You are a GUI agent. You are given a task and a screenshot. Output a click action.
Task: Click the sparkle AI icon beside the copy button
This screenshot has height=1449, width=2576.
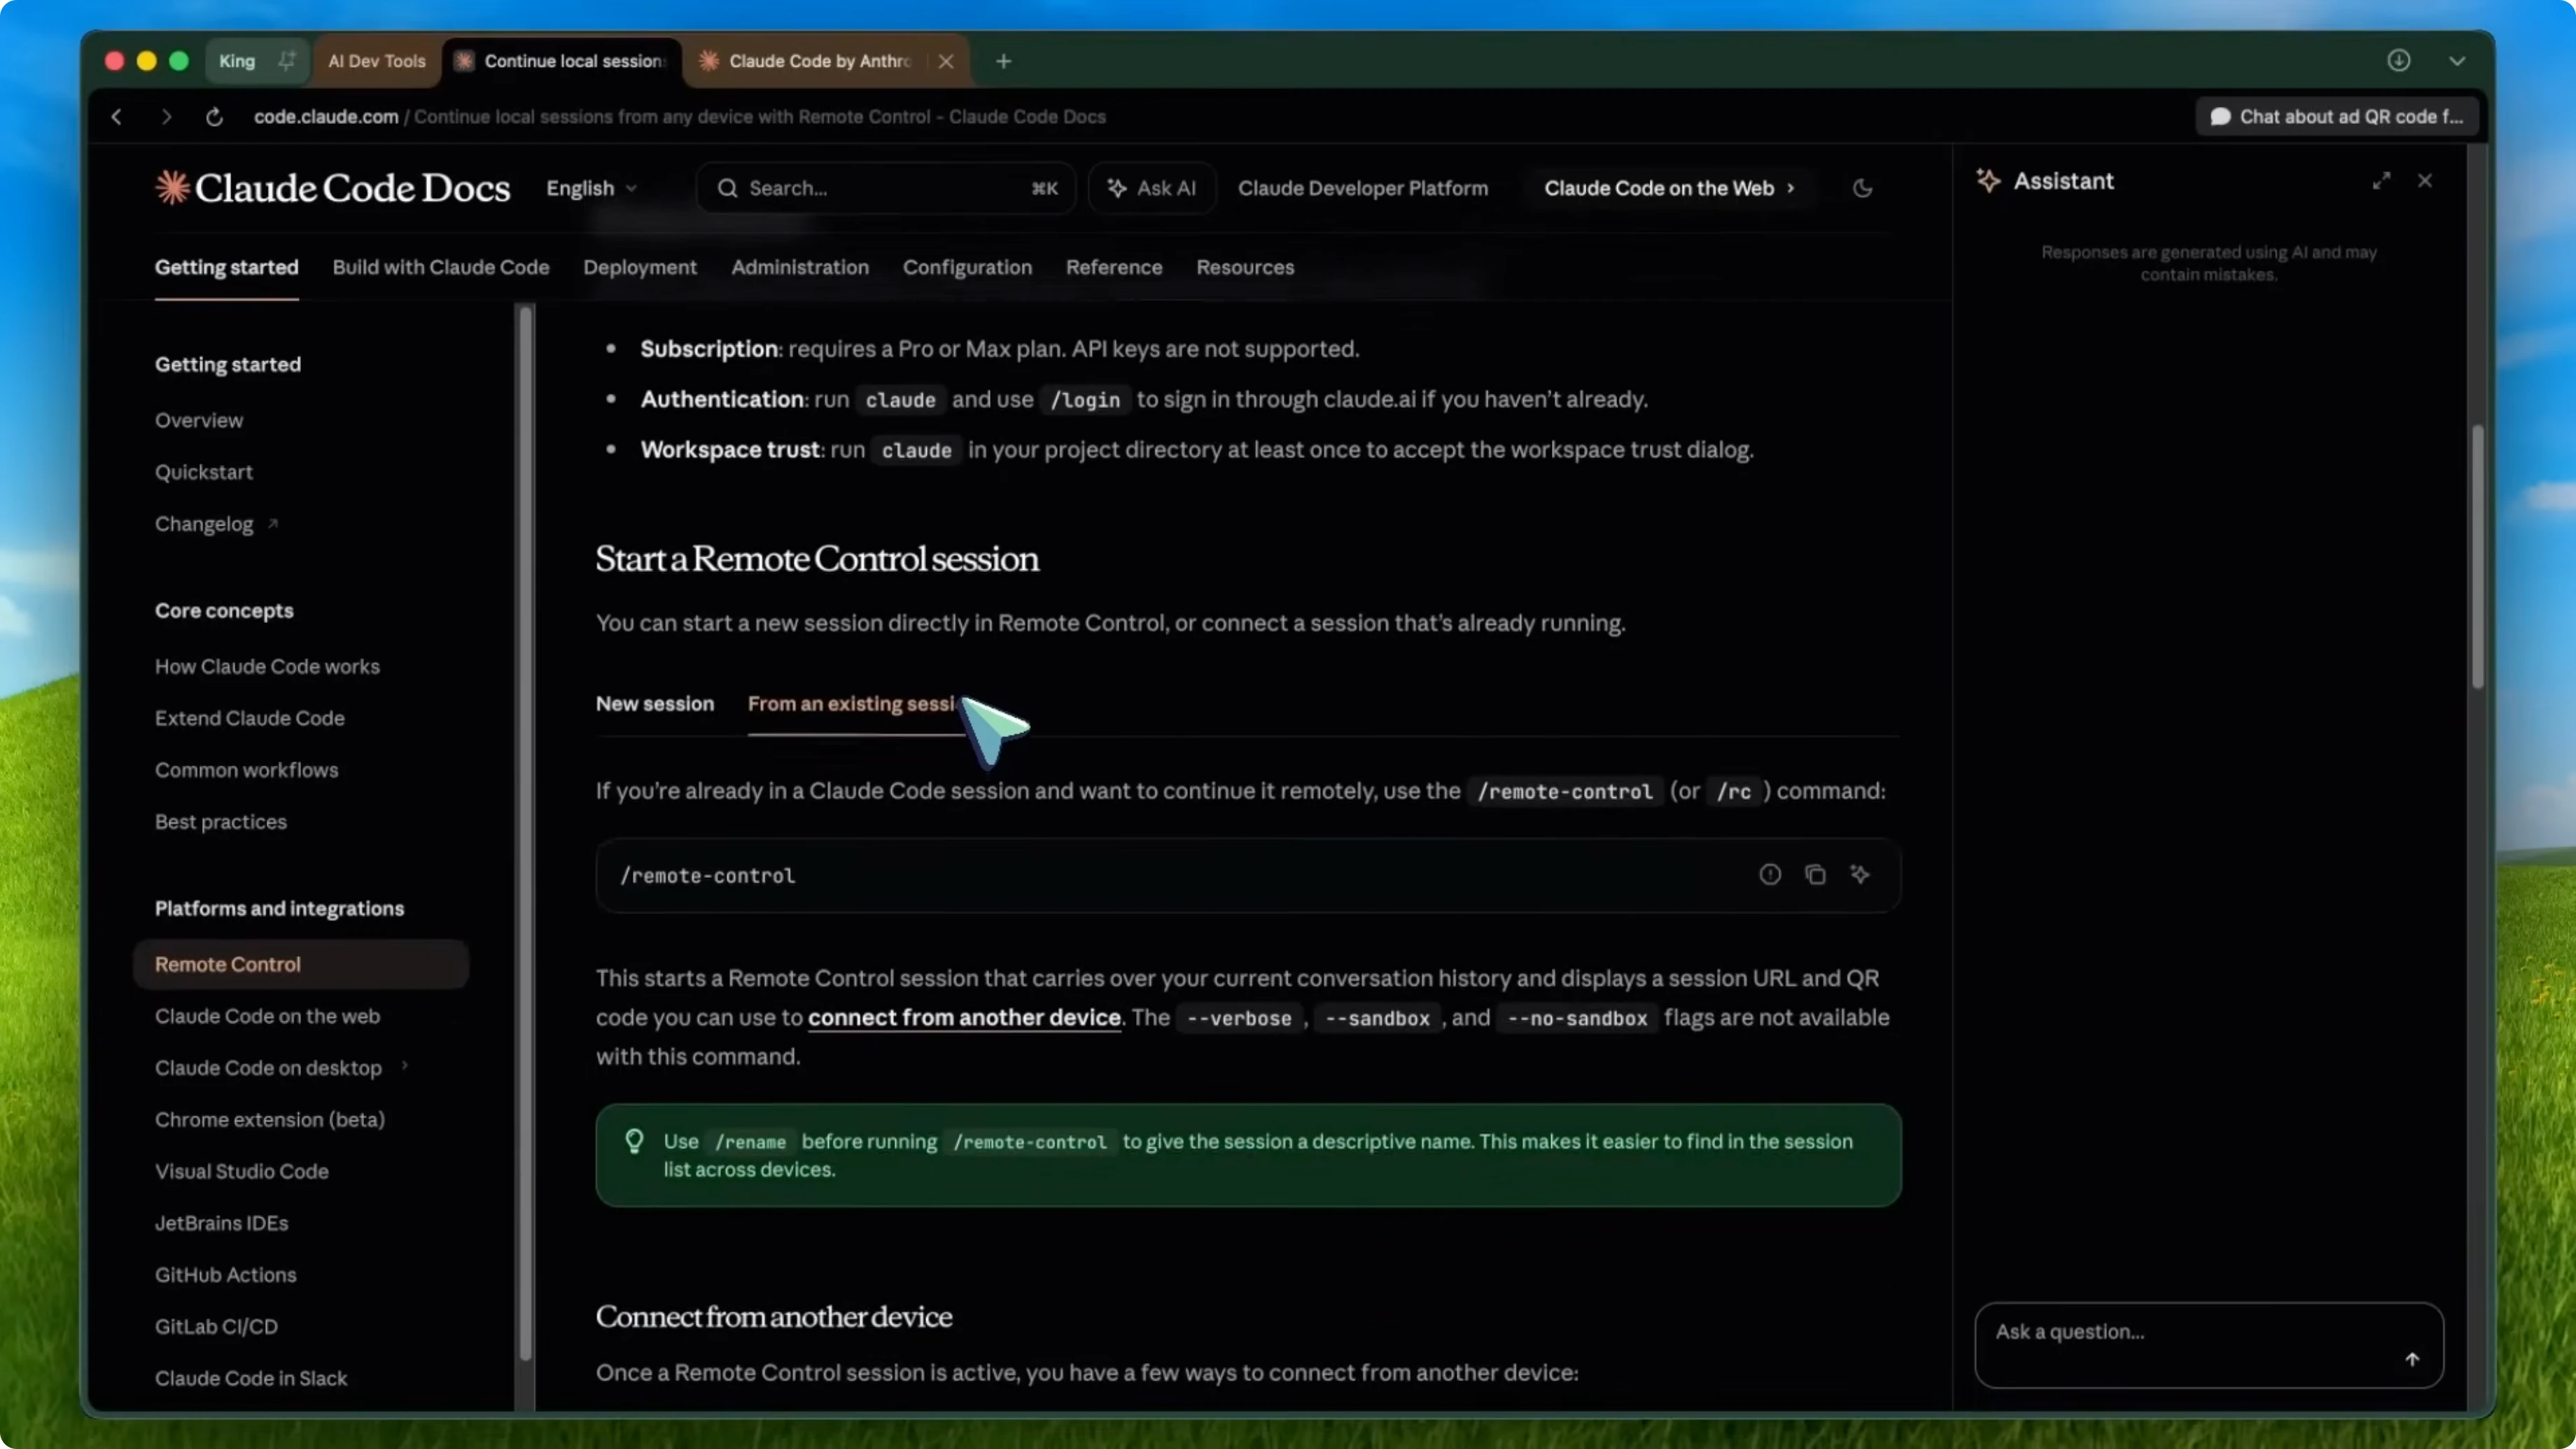click(x=1861, y=874)
